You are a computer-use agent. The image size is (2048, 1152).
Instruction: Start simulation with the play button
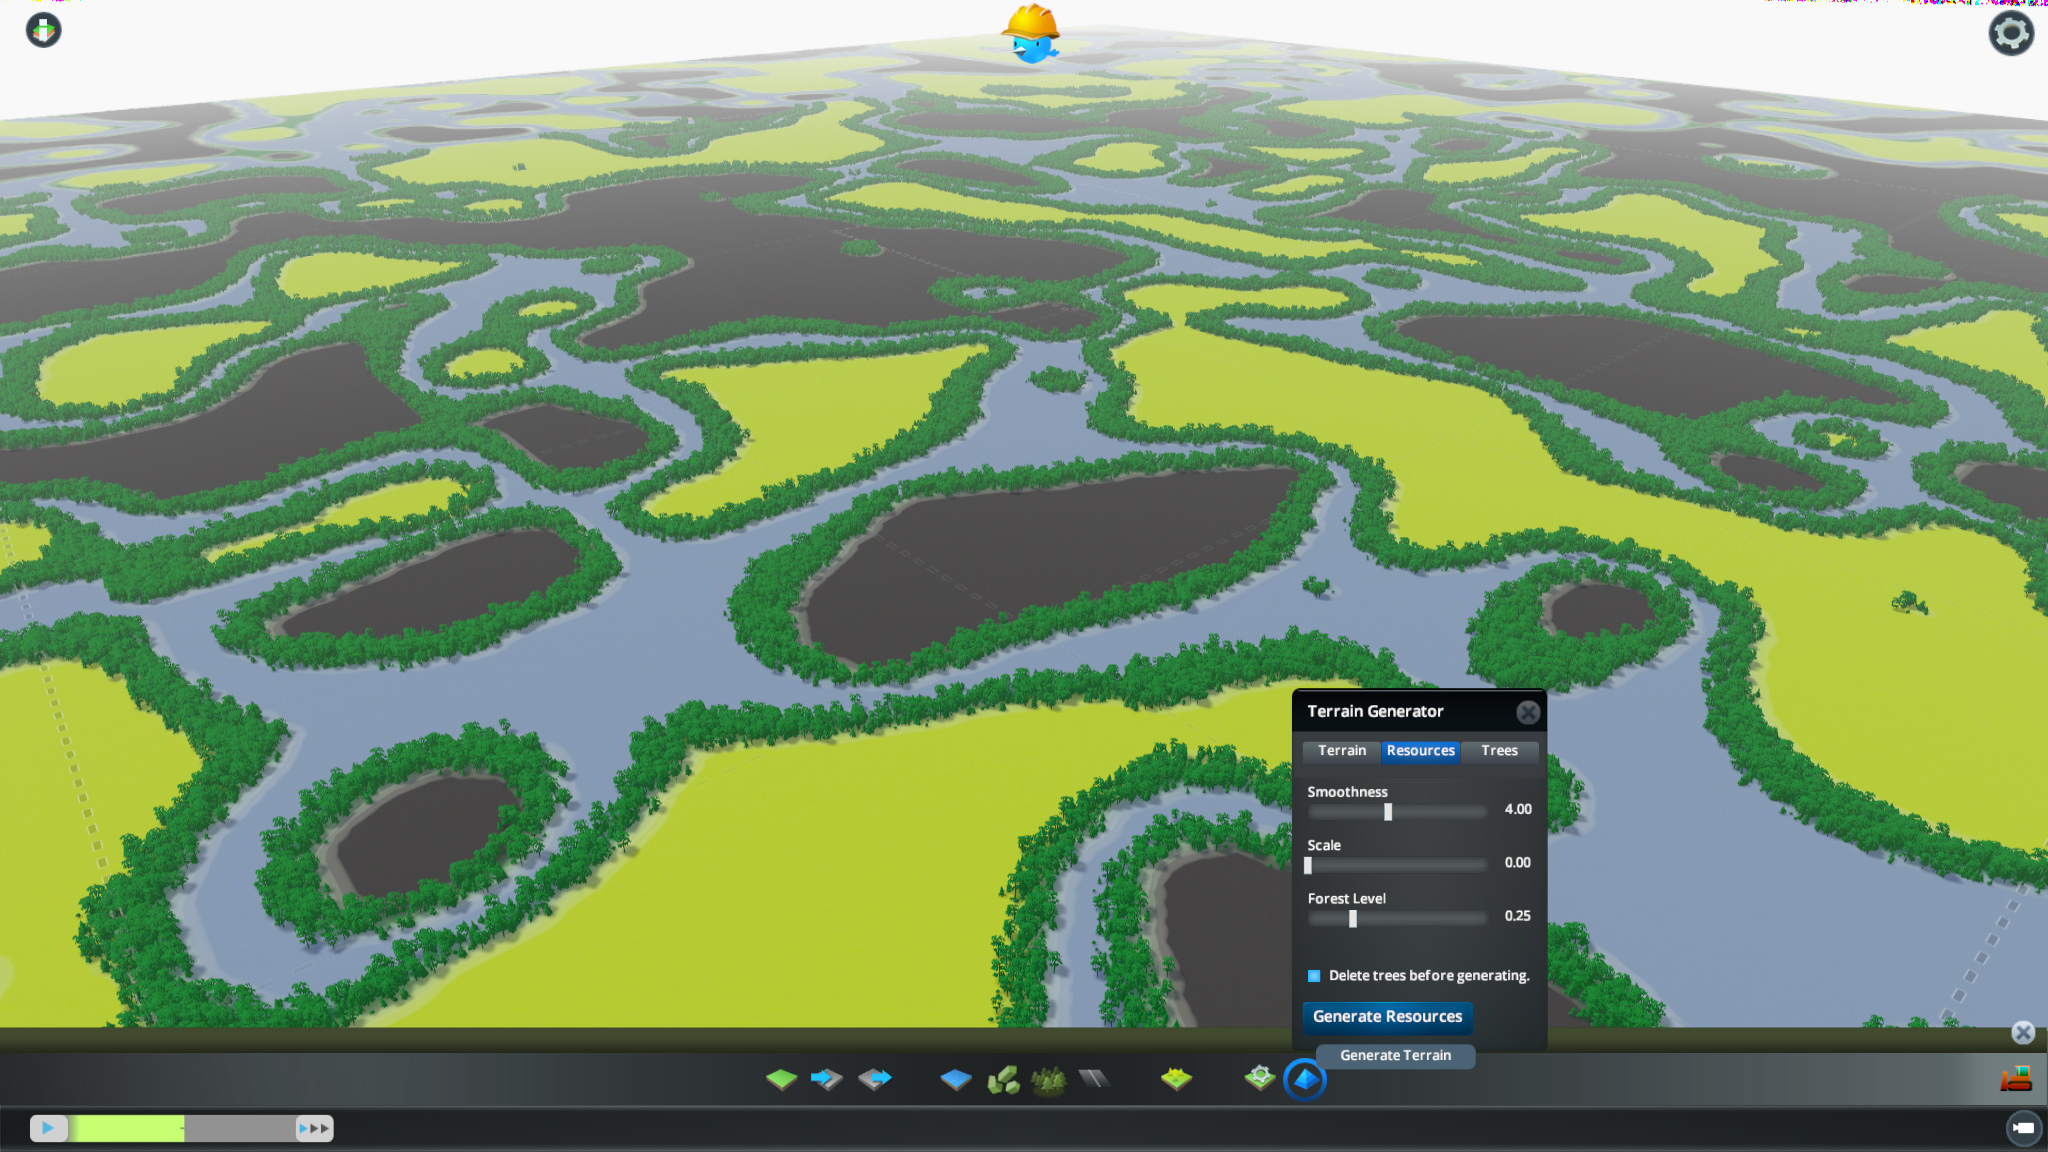(x=48, y=1128)
